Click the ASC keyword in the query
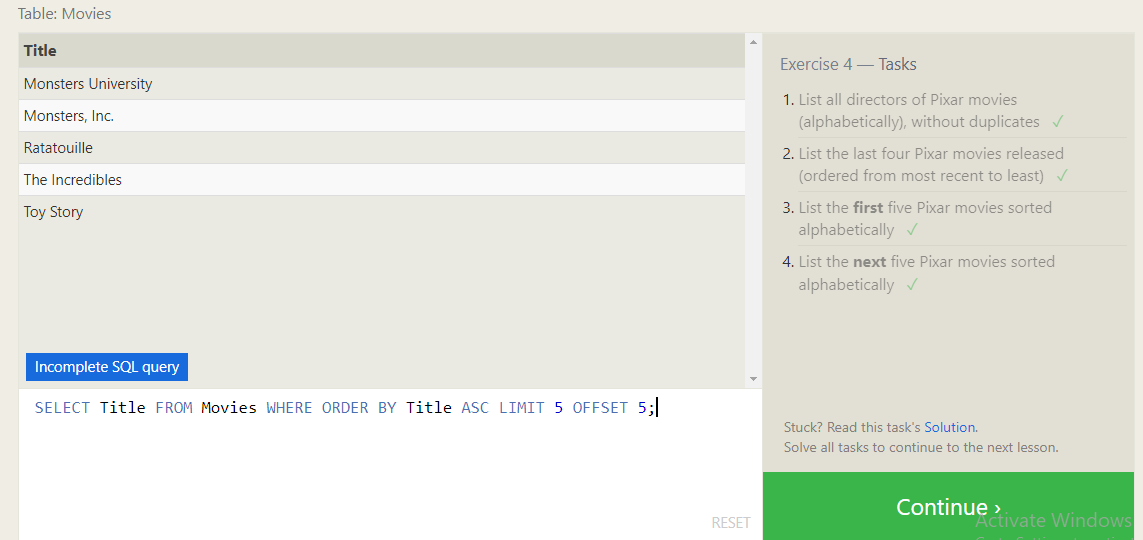The image size is (1143, 540). point(475,408)
